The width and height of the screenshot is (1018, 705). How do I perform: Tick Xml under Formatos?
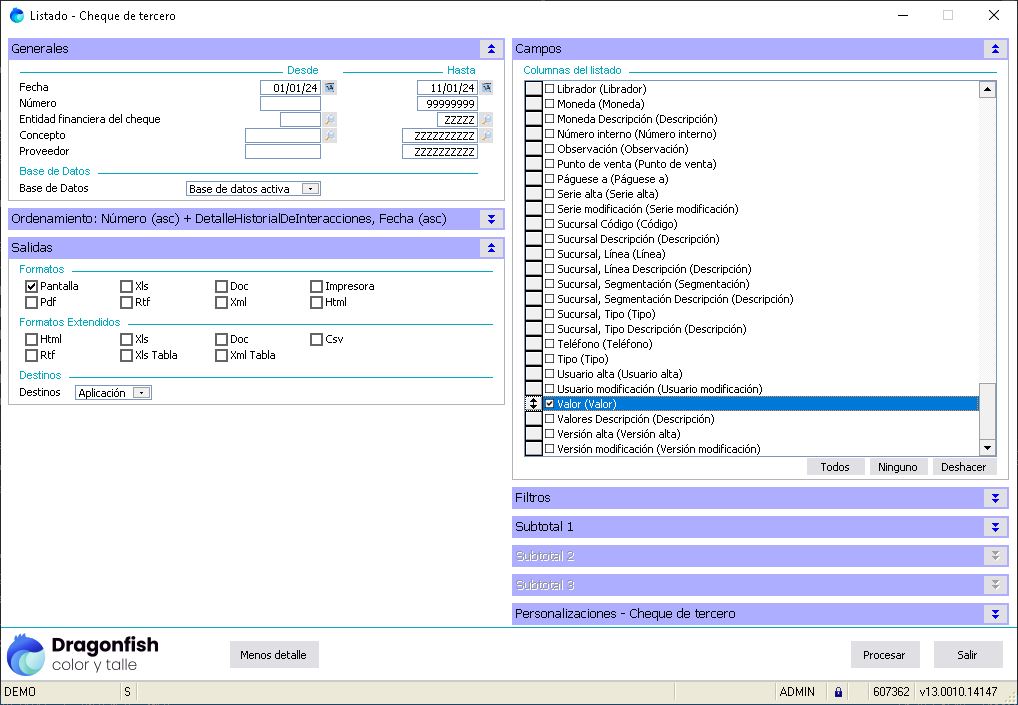click(x=221, y=303)
